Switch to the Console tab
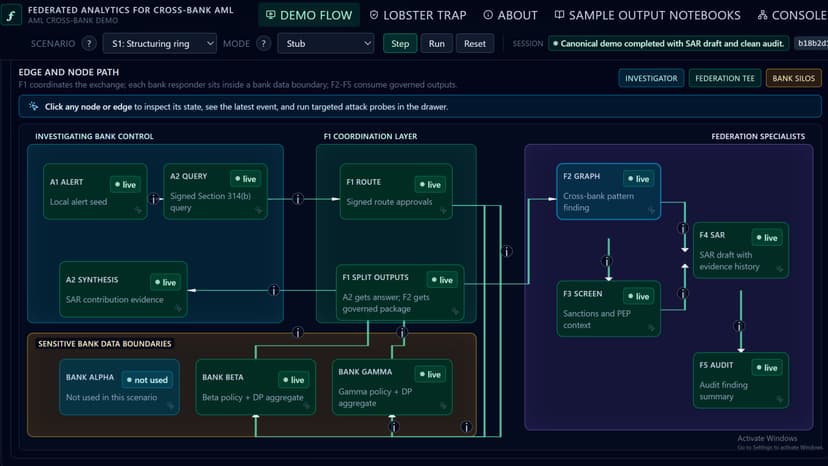 (x=792, y=15)
